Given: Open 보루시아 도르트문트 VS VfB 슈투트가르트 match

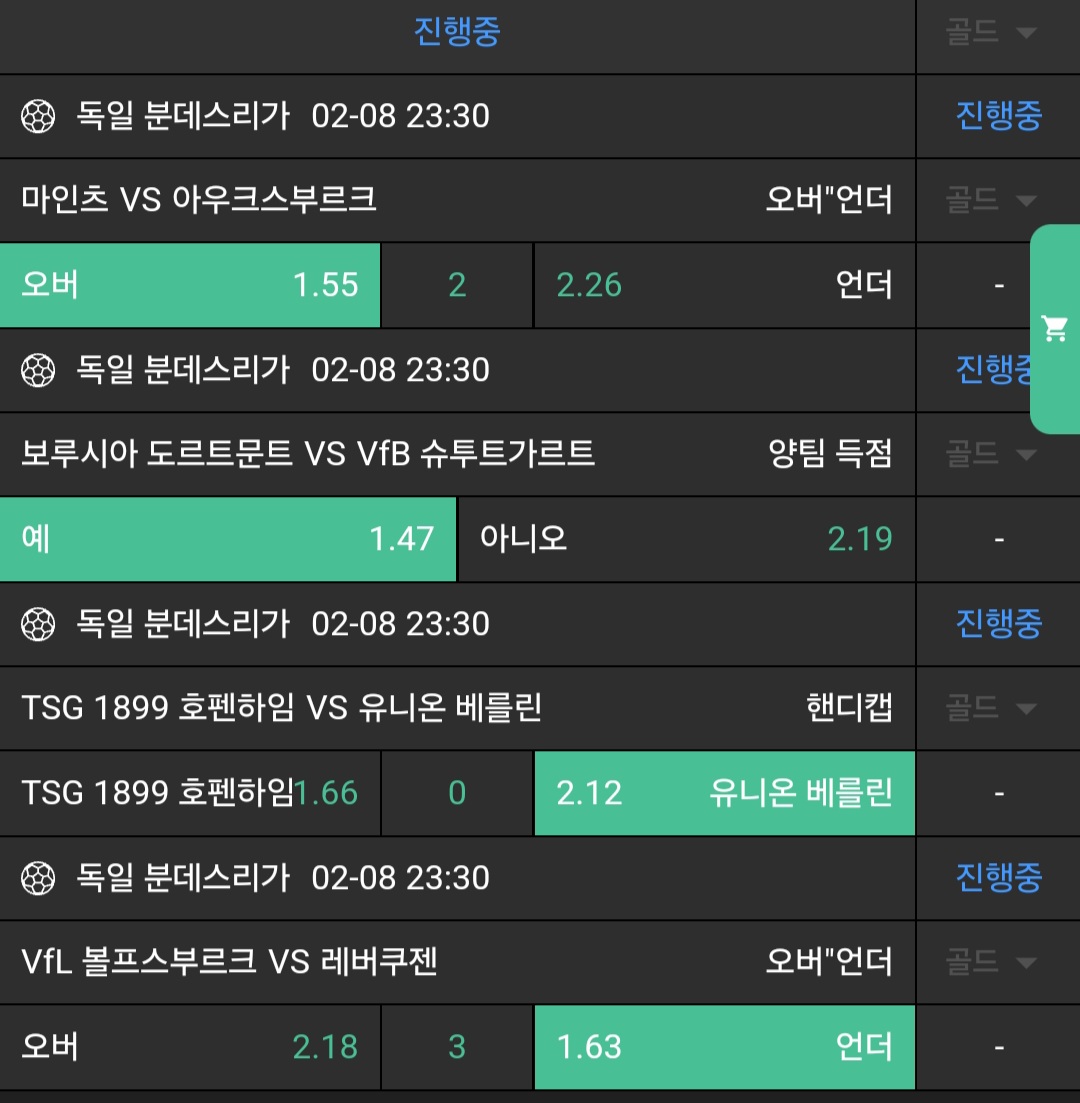Looking at the screenshot, I should pos(308,455).
